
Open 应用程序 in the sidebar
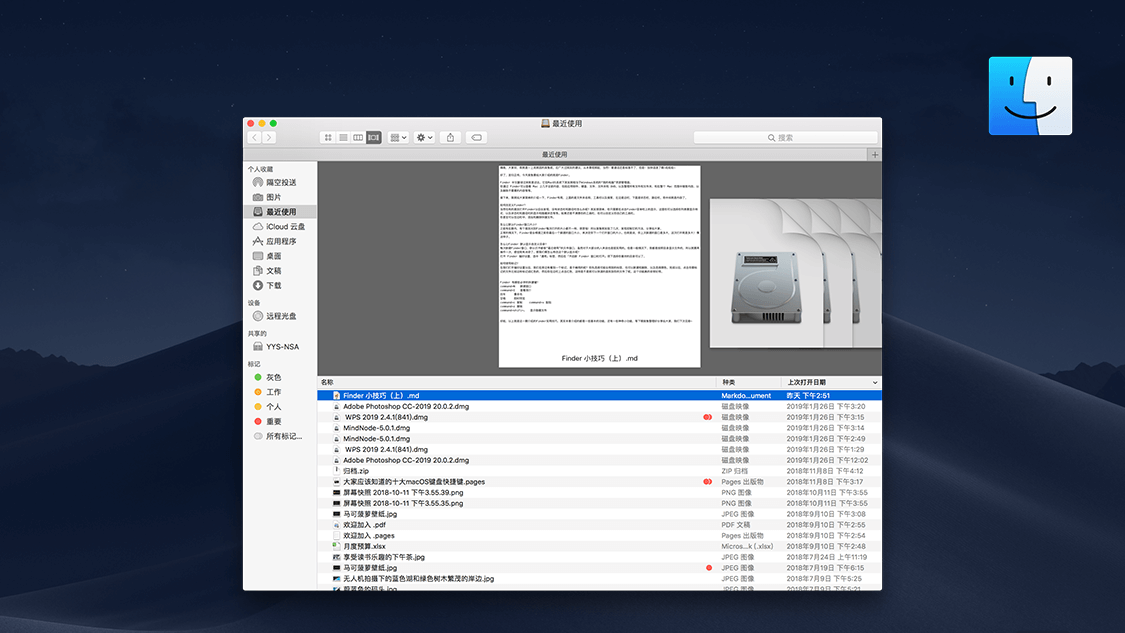click(x=280, y=241)
